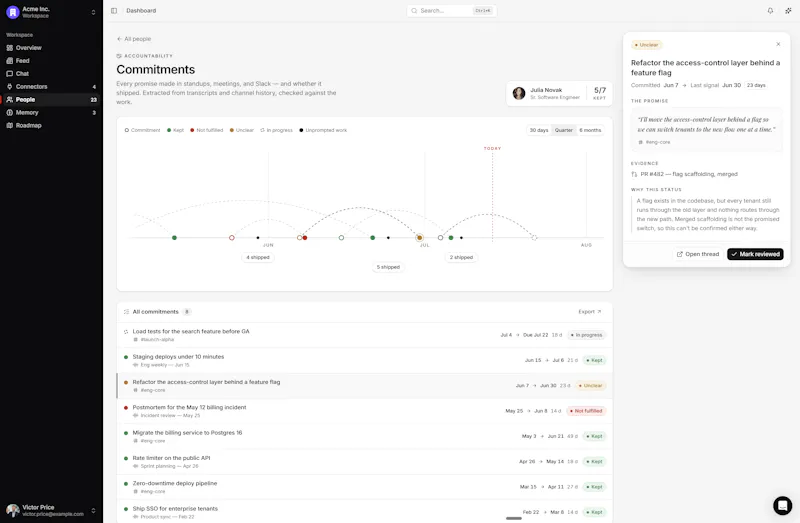Open Zero-downtime deploy pipeline row
The height and width of the screenshot is (523, 800).
pos(364,487)
